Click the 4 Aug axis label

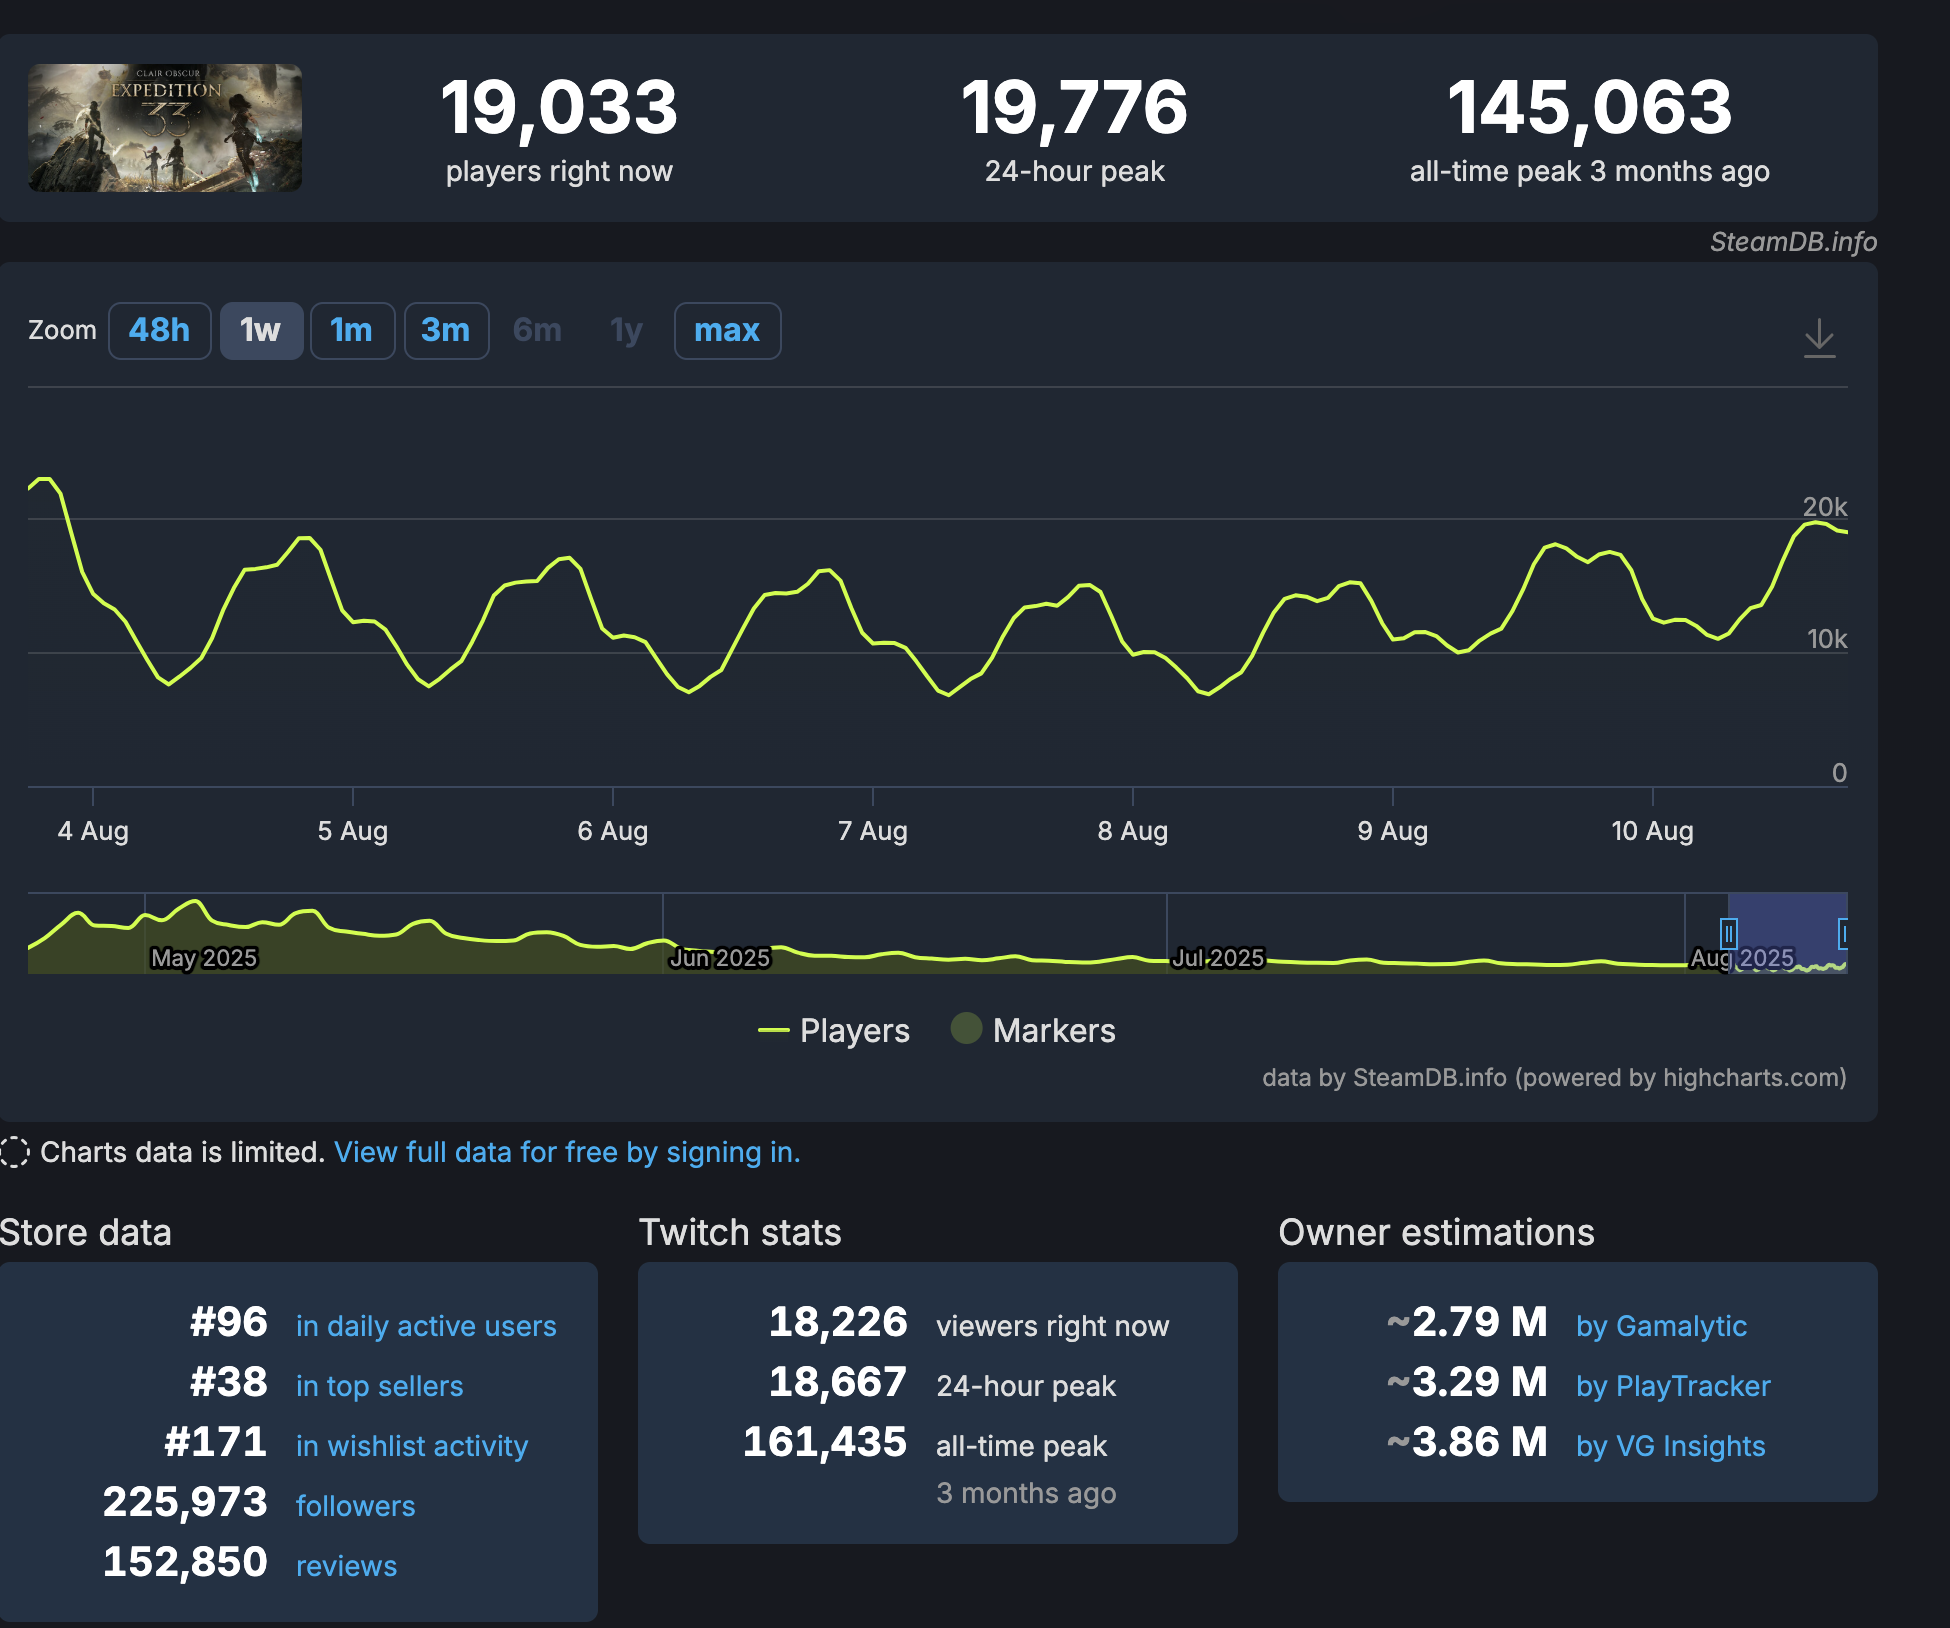[x=93, y=831]
